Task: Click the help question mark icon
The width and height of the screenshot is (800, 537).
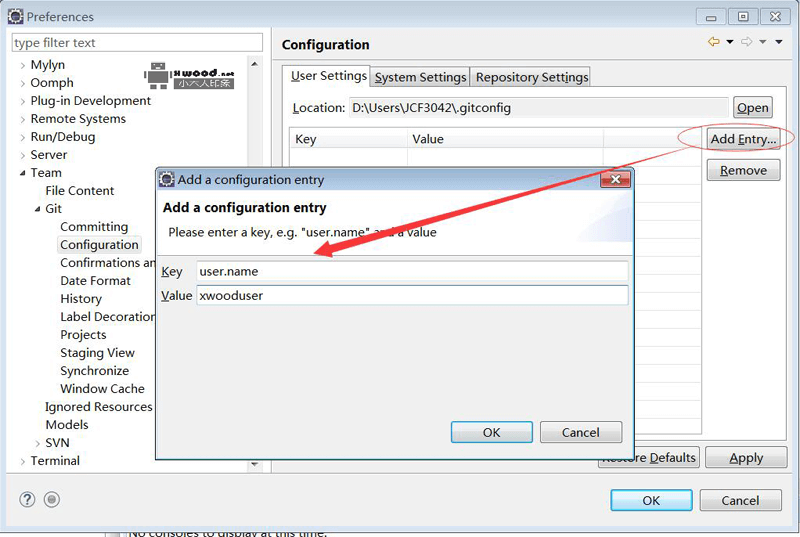Action: (27, 499)
